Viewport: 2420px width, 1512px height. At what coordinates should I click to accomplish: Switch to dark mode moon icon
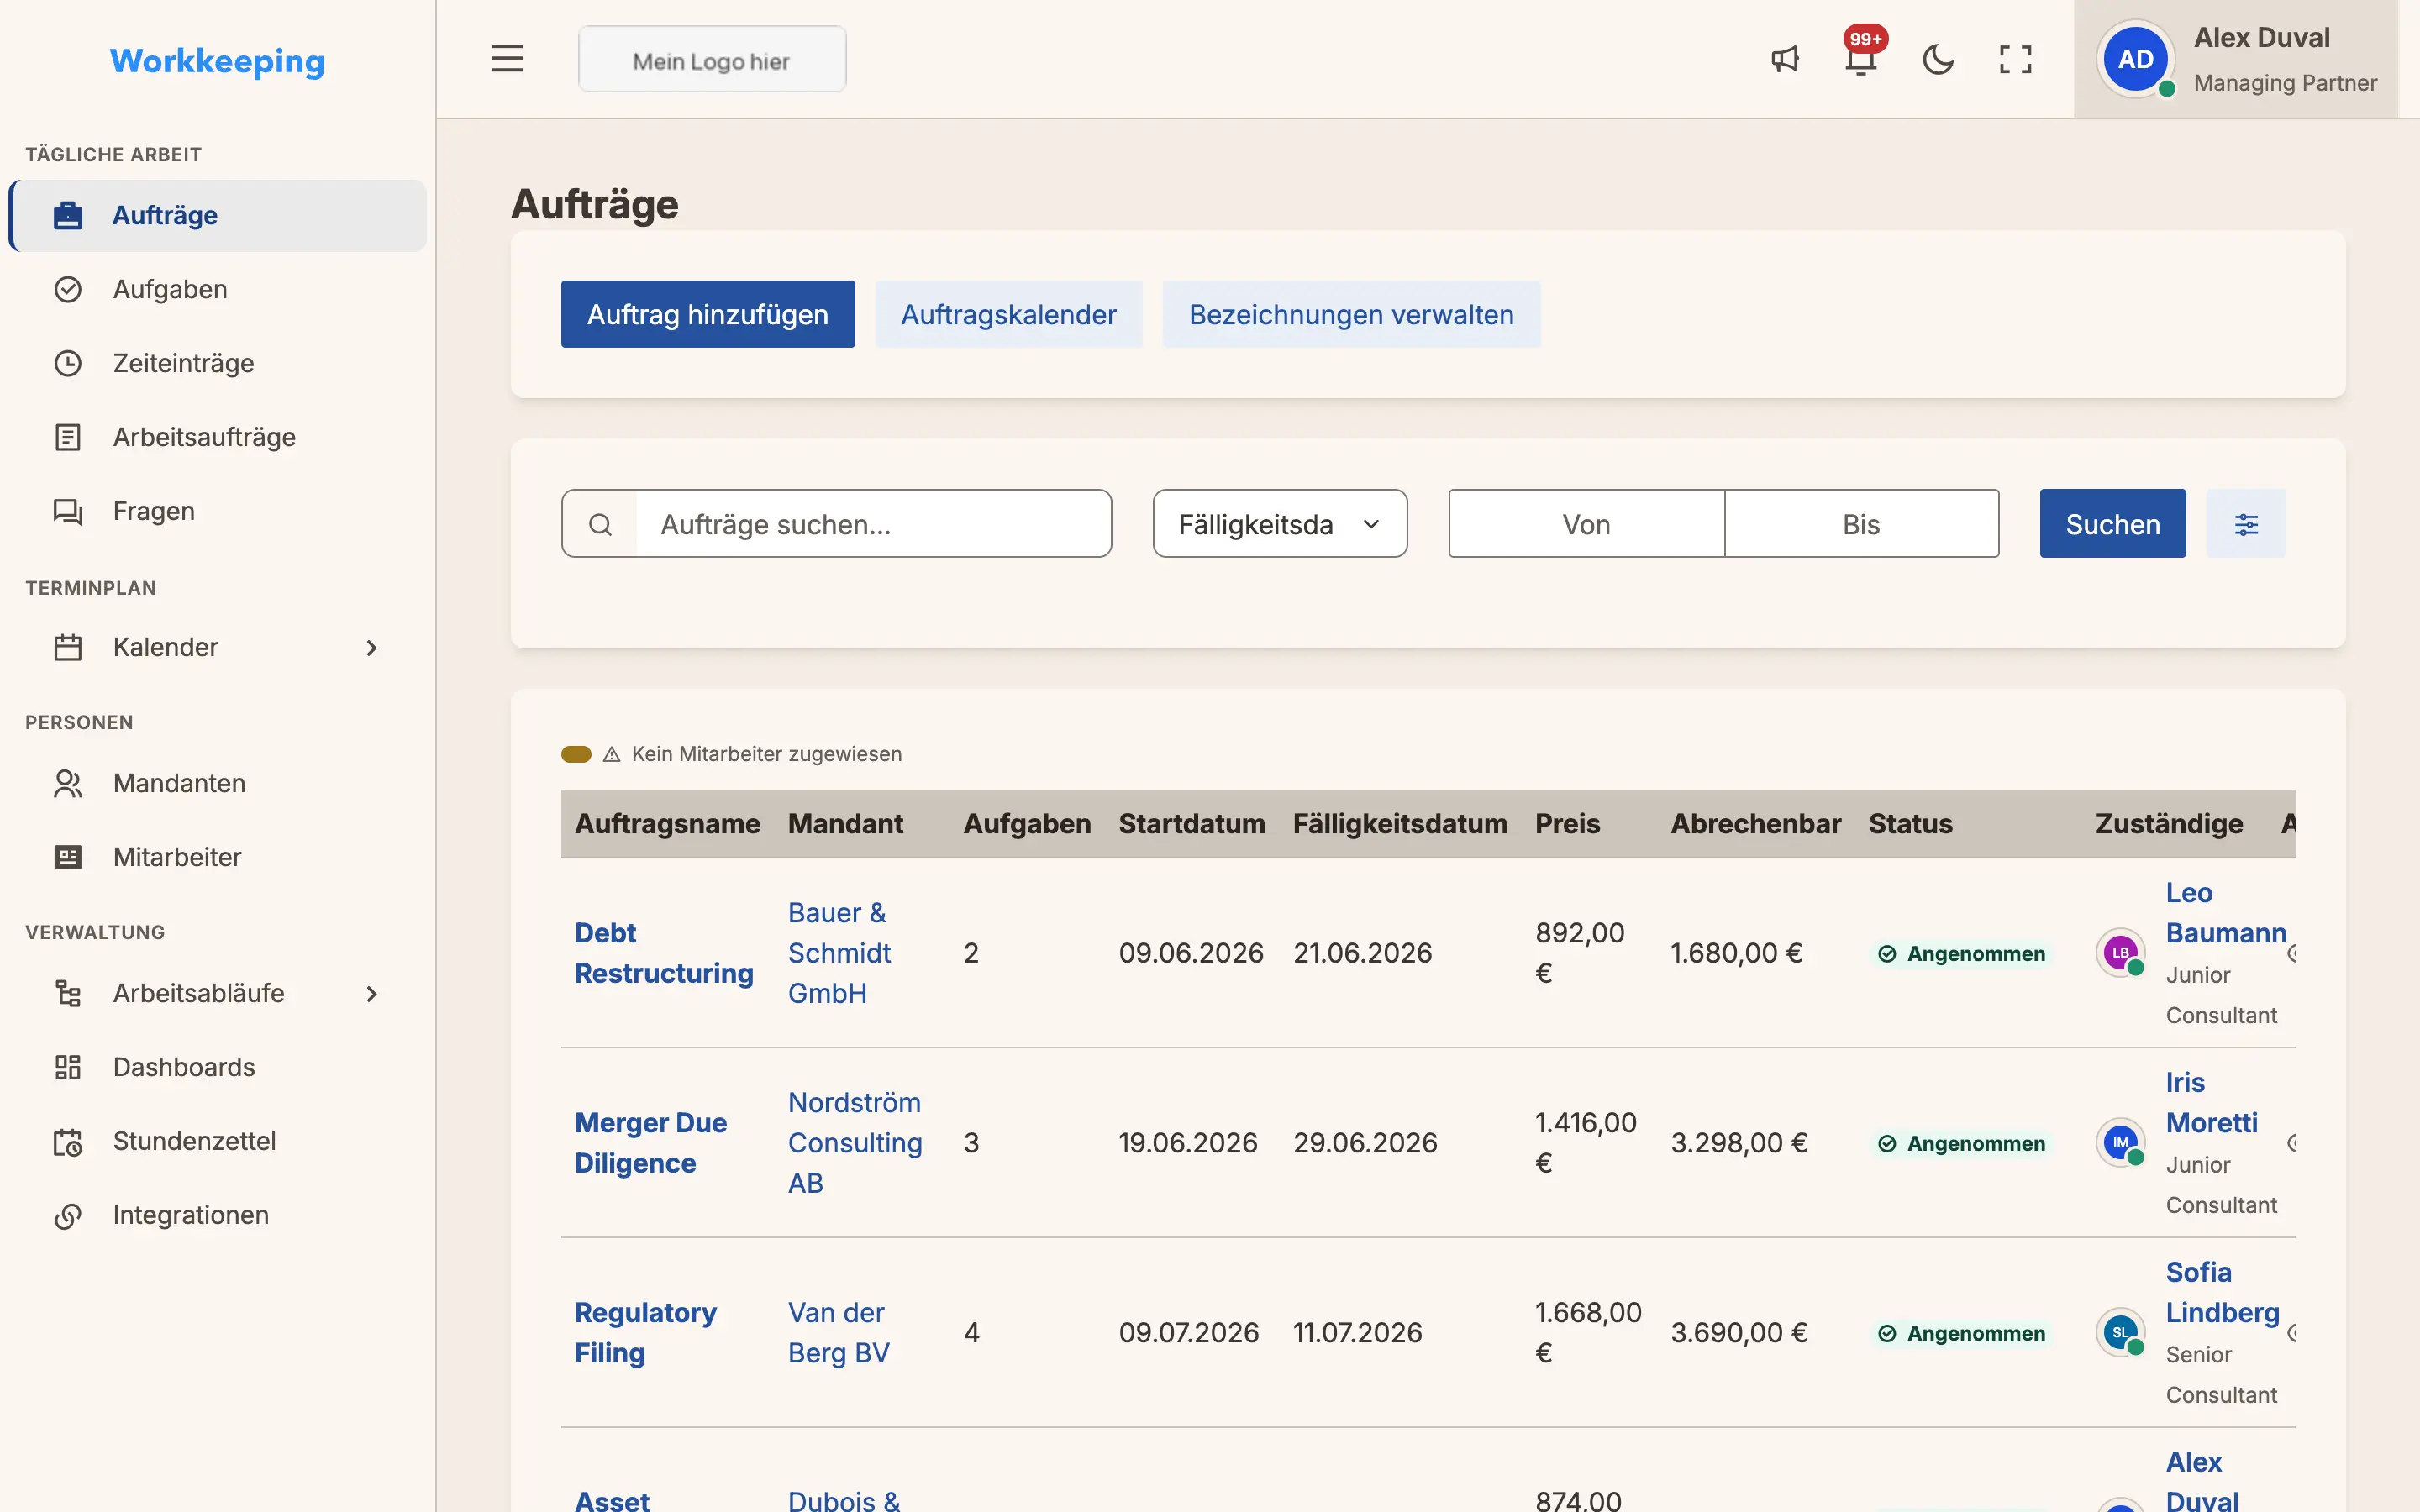[1938, 59]
